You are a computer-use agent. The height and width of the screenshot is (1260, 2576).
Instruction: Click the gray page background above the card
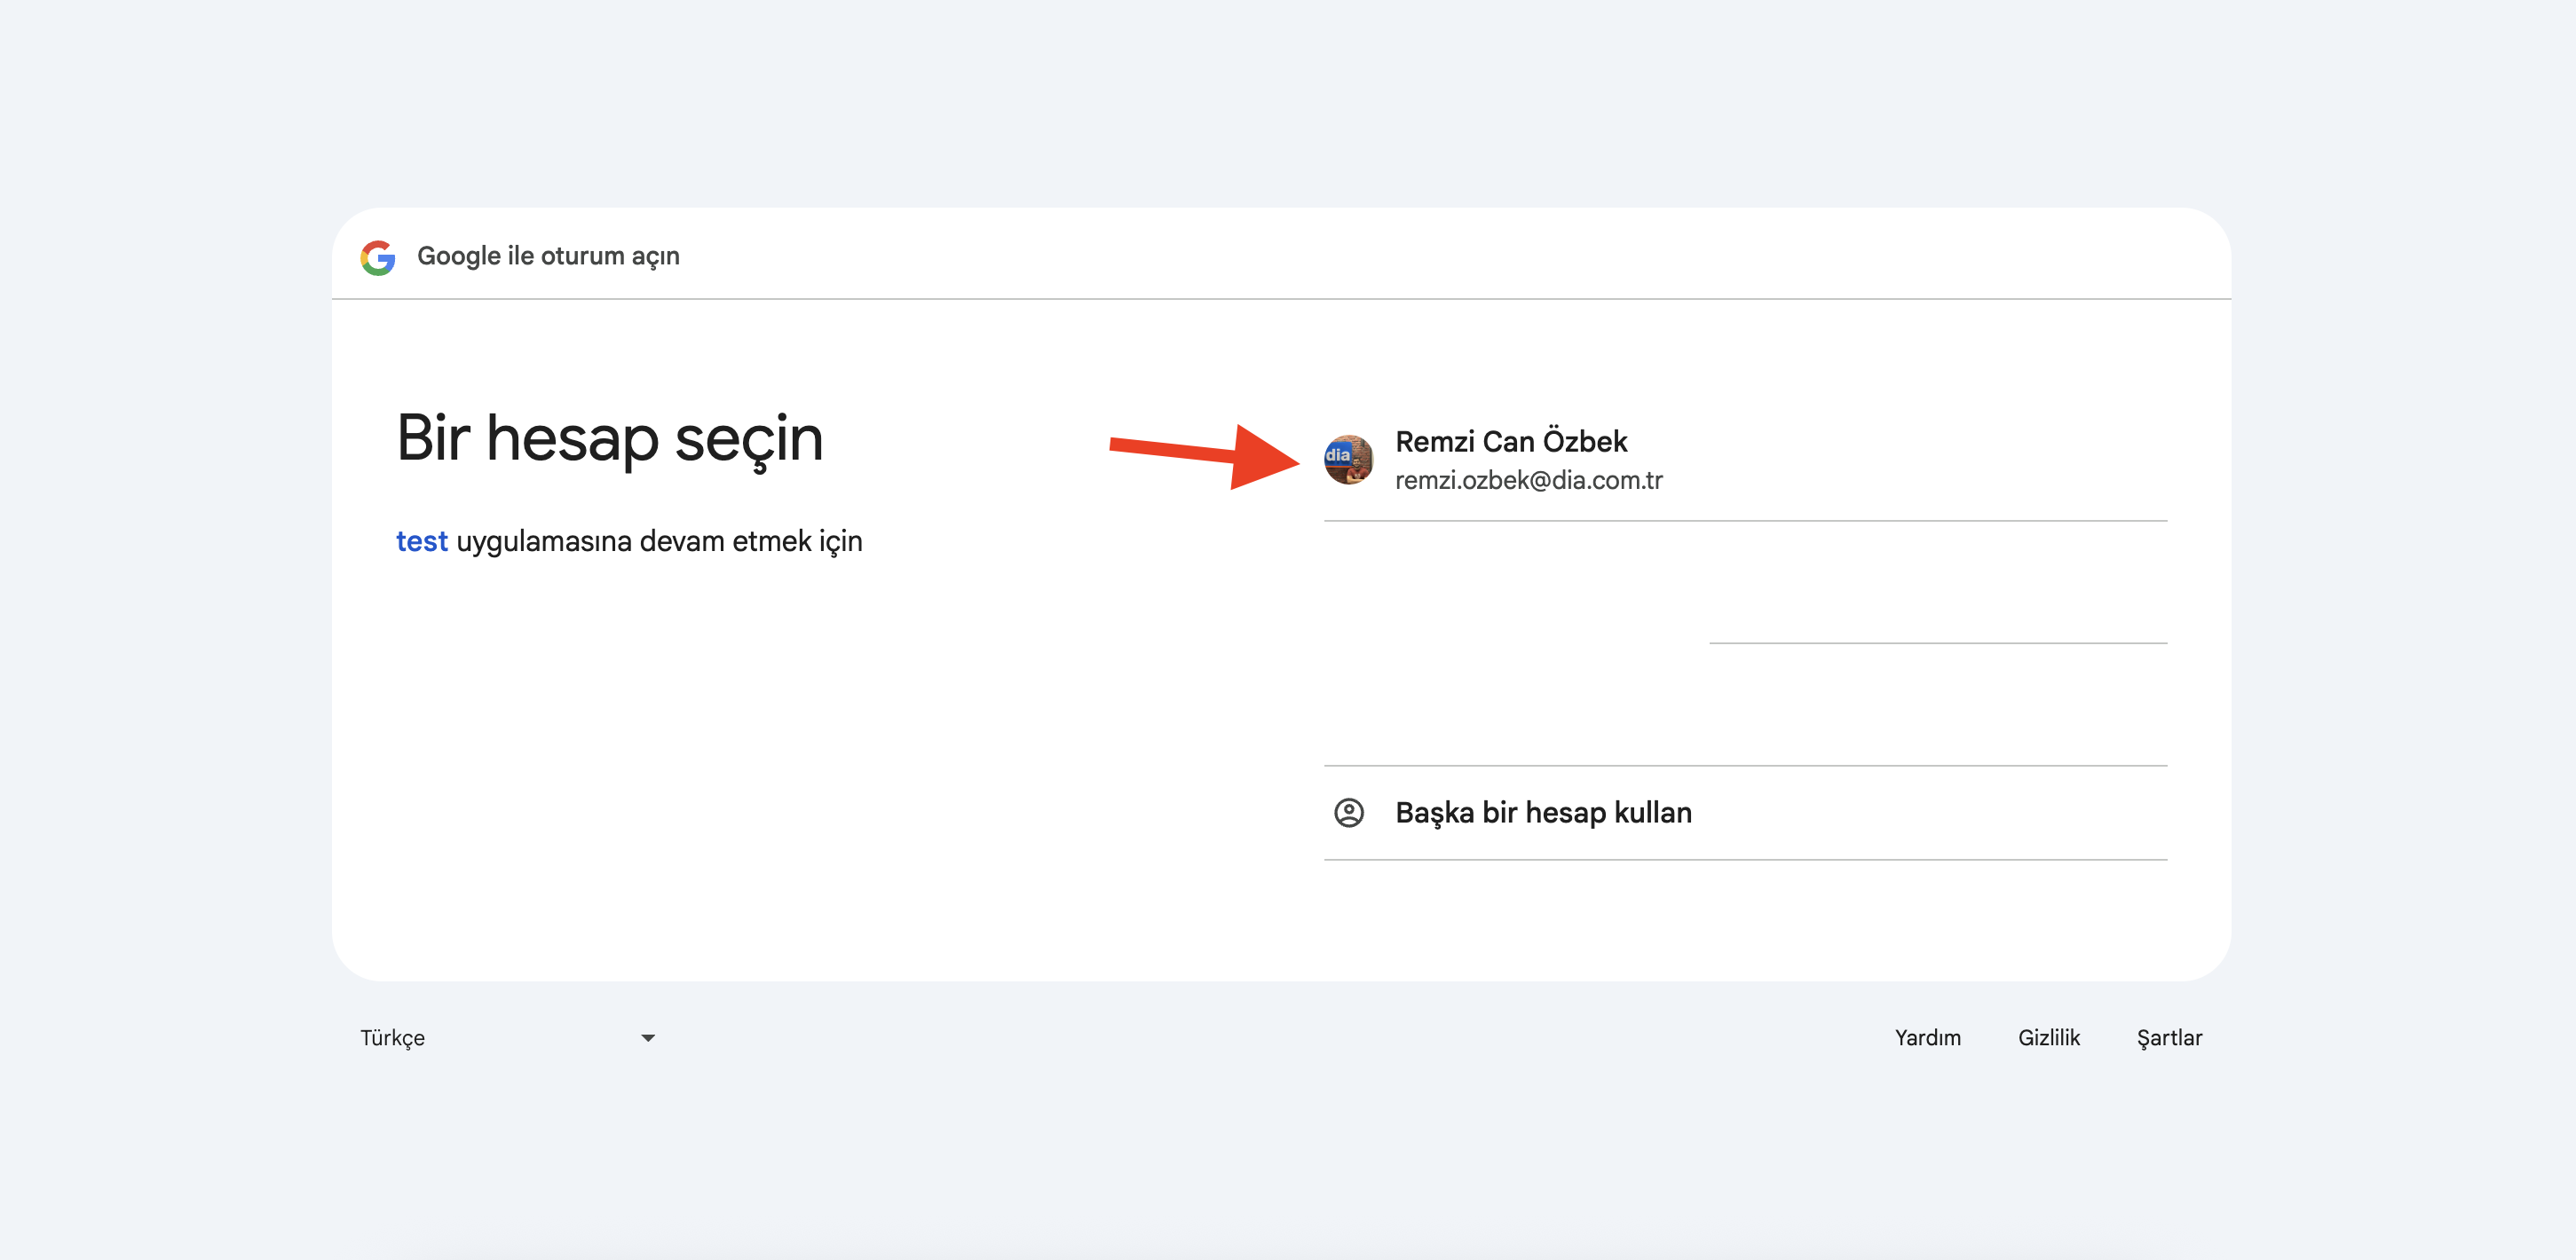pos(1280,100)
